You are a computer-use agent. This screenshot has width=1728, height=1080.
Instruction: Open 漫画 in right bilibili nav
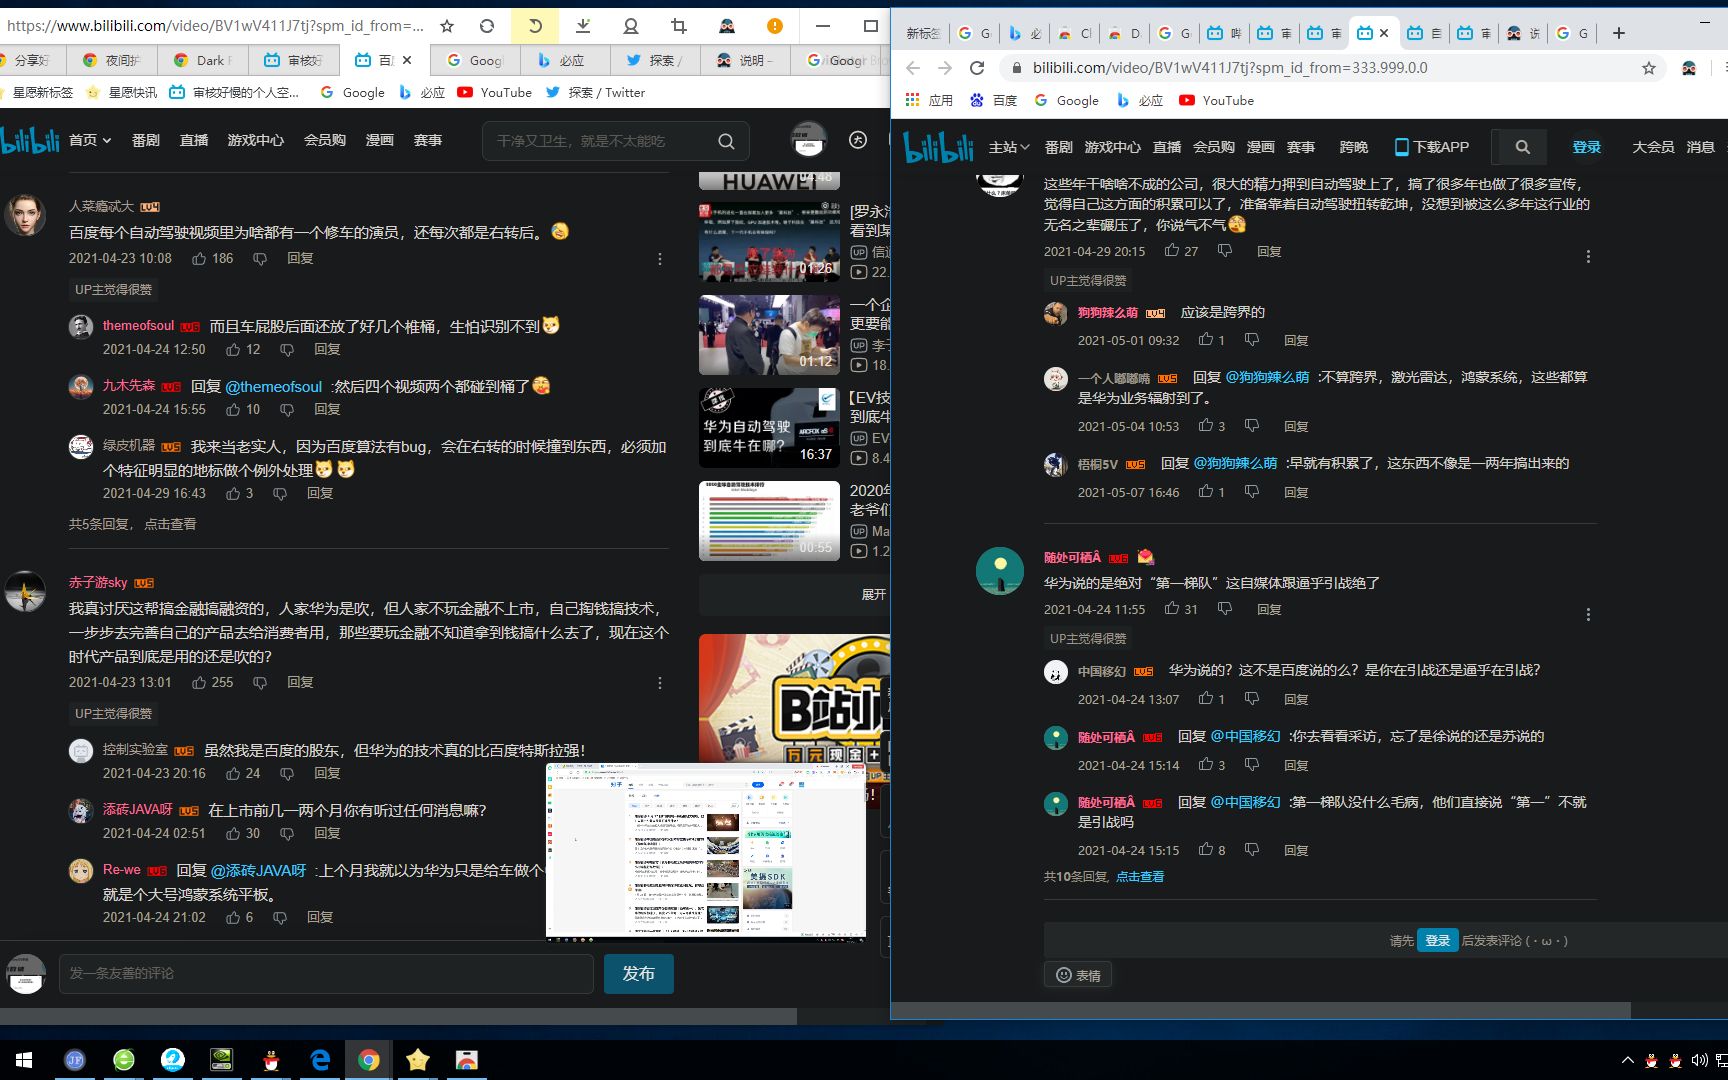click(1260, 147)
